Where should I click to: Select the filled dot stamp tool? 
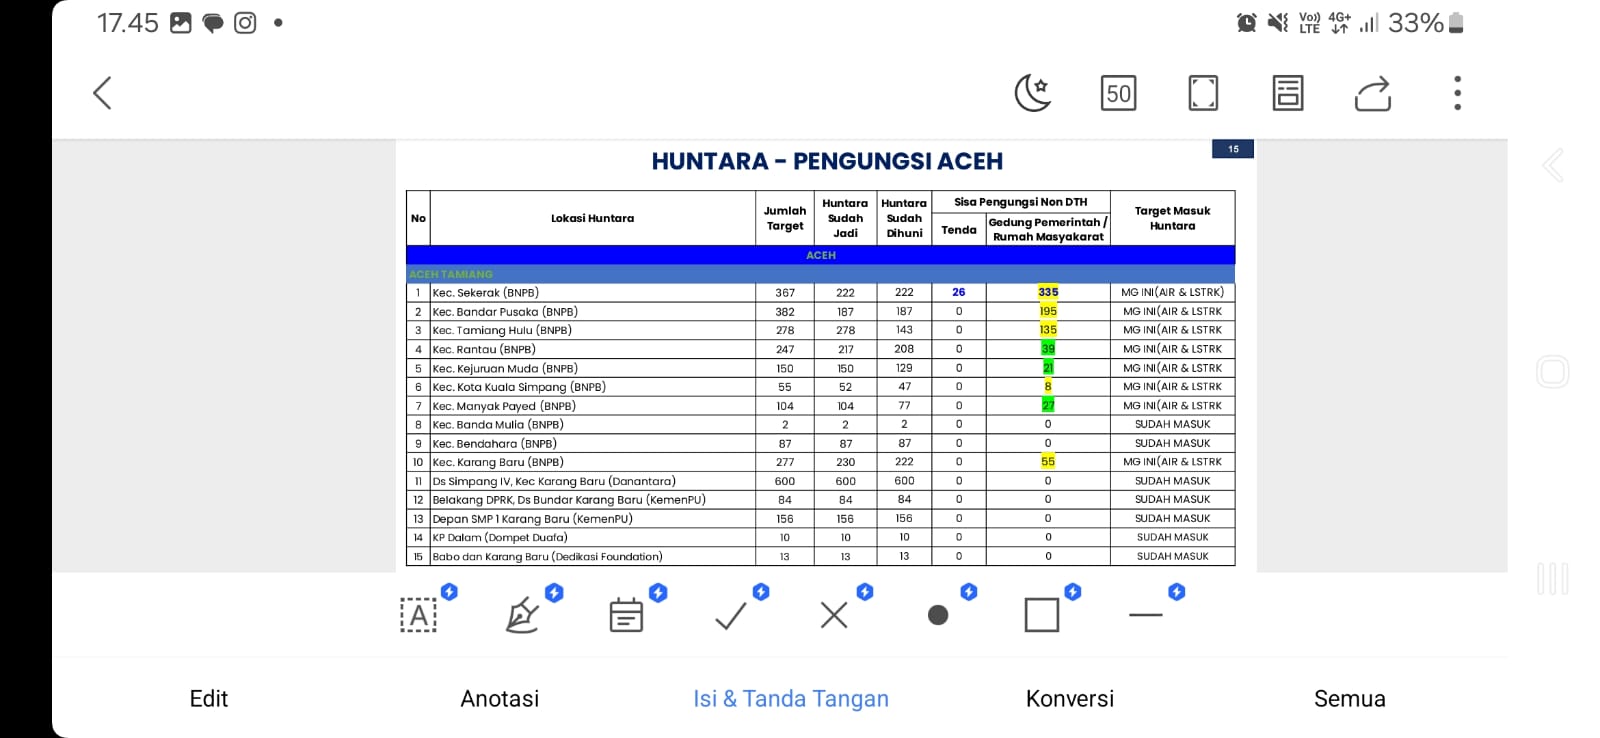coord(938,614)
